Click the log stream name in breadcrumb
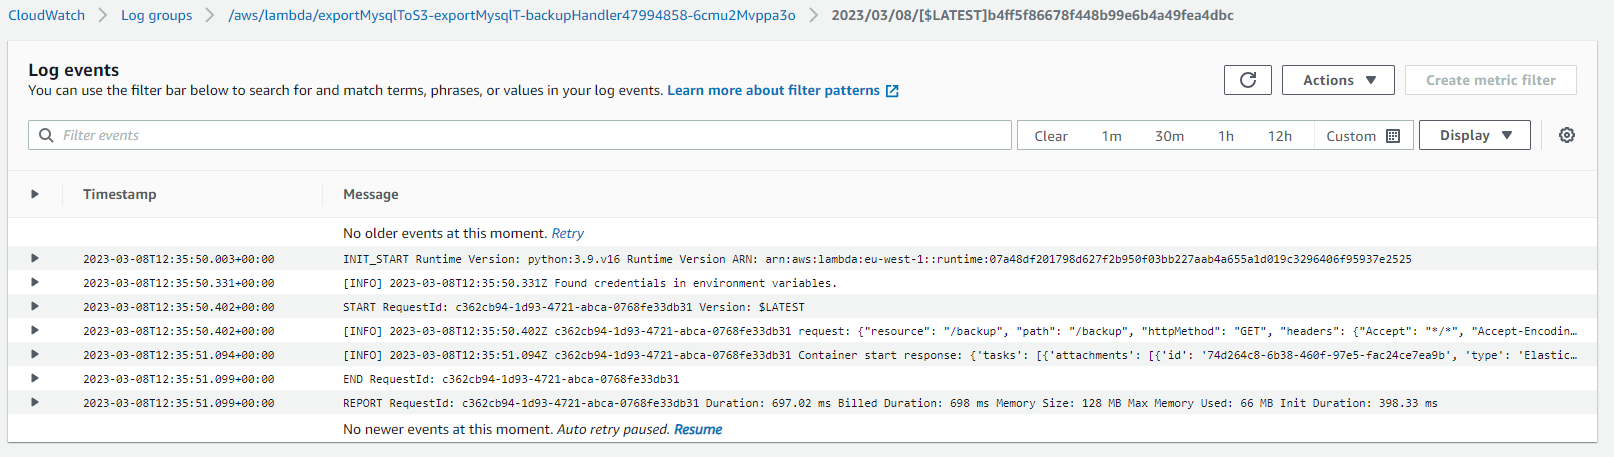Screen dimensions: 1614x457 pyautogui.click(x=1032, y=15)
